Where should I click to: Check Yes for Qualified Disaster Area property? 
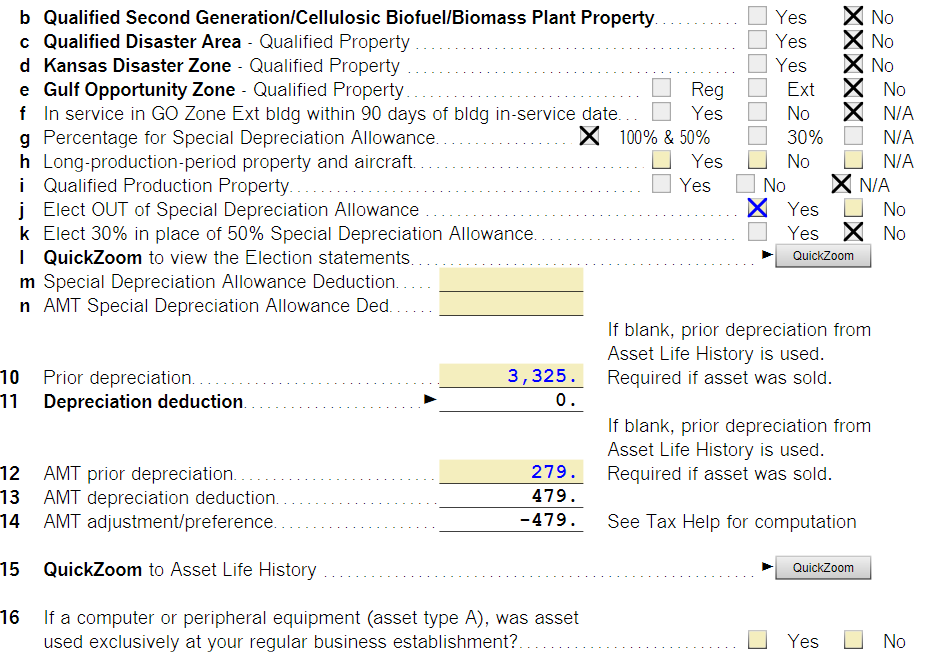(x=759, y=41)
